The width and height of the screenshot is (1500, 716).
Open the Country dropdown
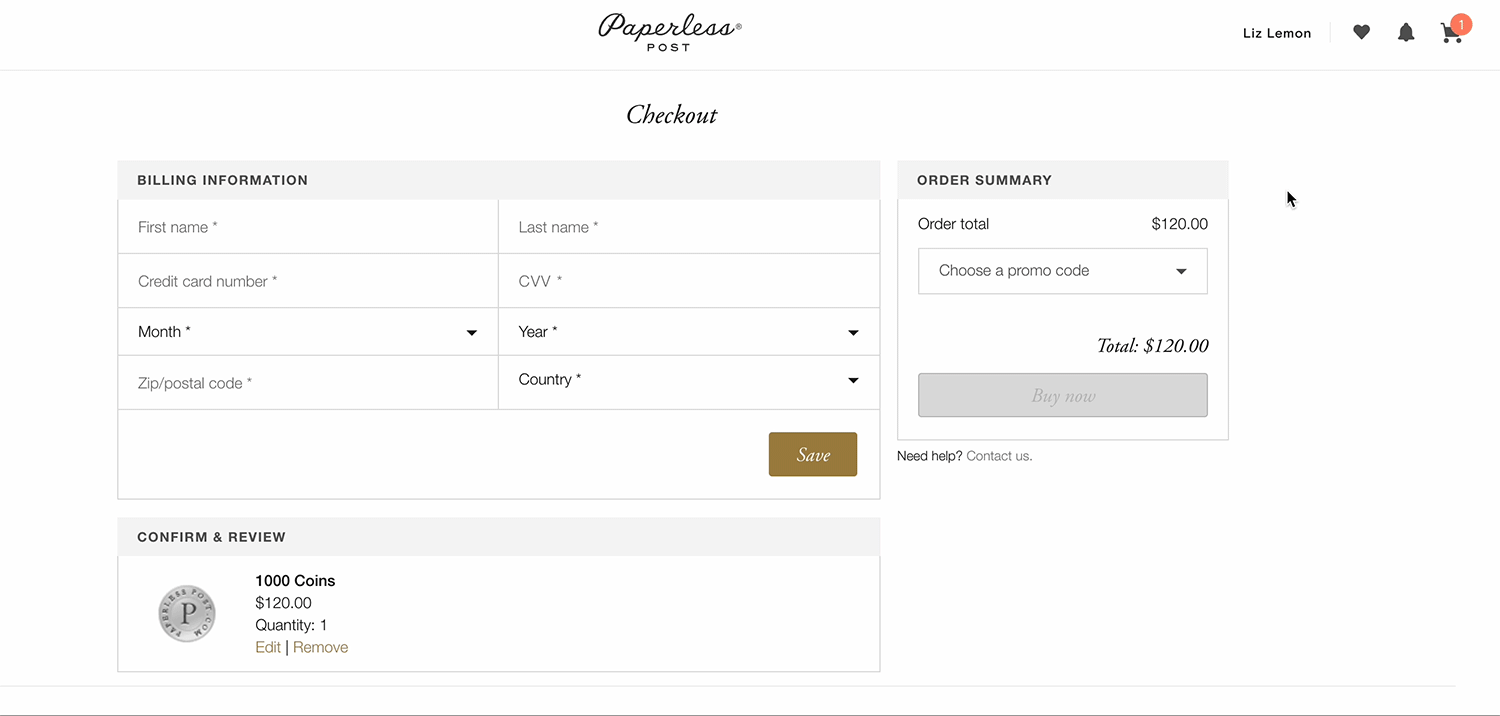(689, 380)
